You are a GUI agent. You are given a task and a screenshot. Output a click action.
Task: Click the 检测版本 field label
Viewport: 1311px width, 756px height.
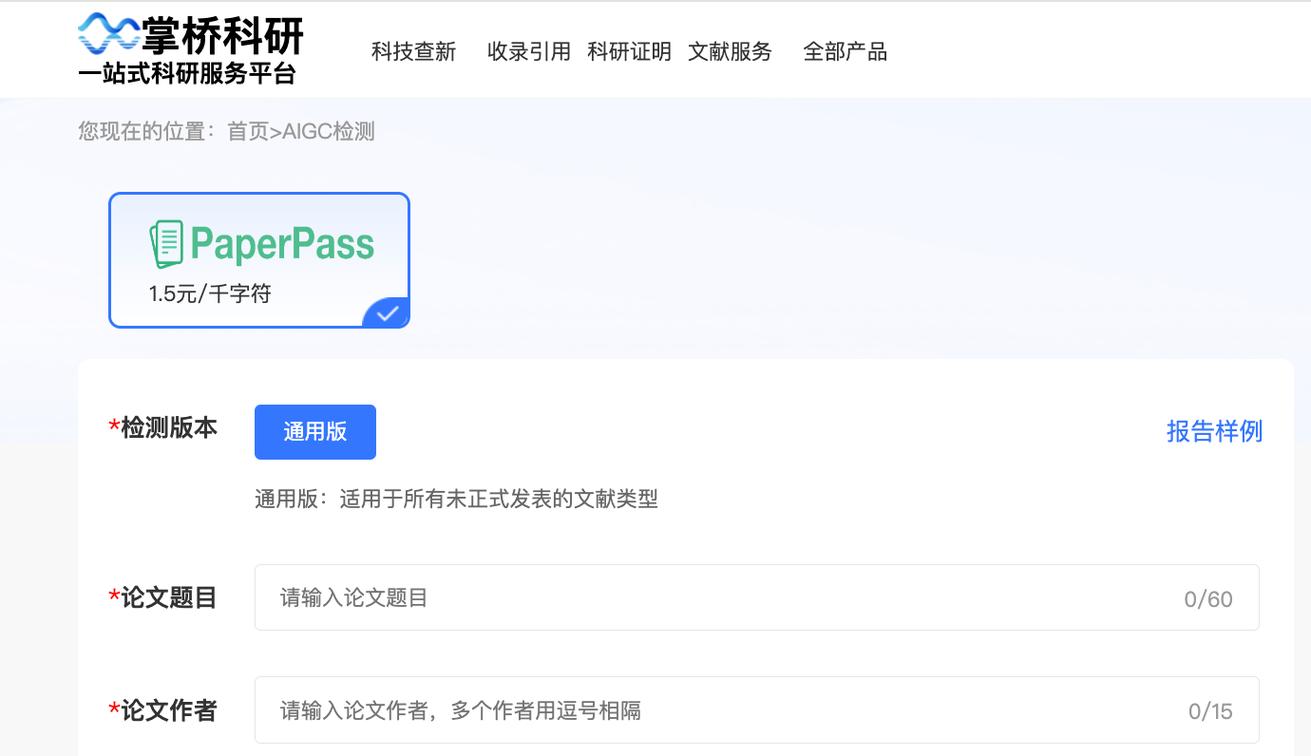click(163, 428)
